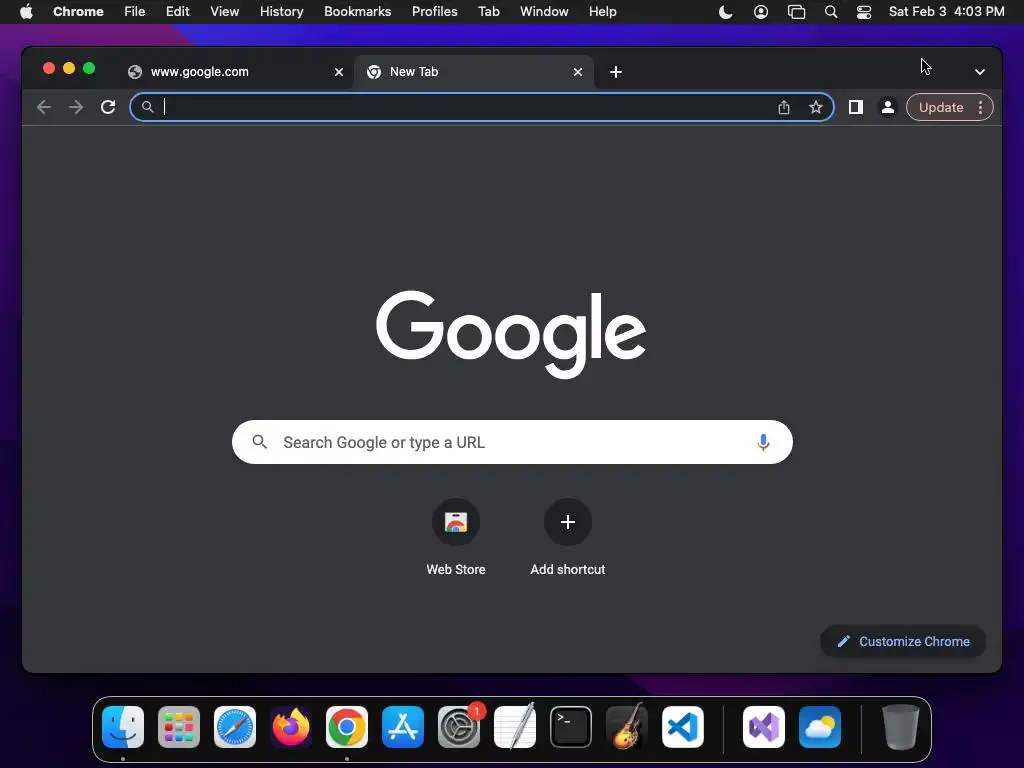Click the Google logo
The image size is (1024, 768).
coord(511,334)
